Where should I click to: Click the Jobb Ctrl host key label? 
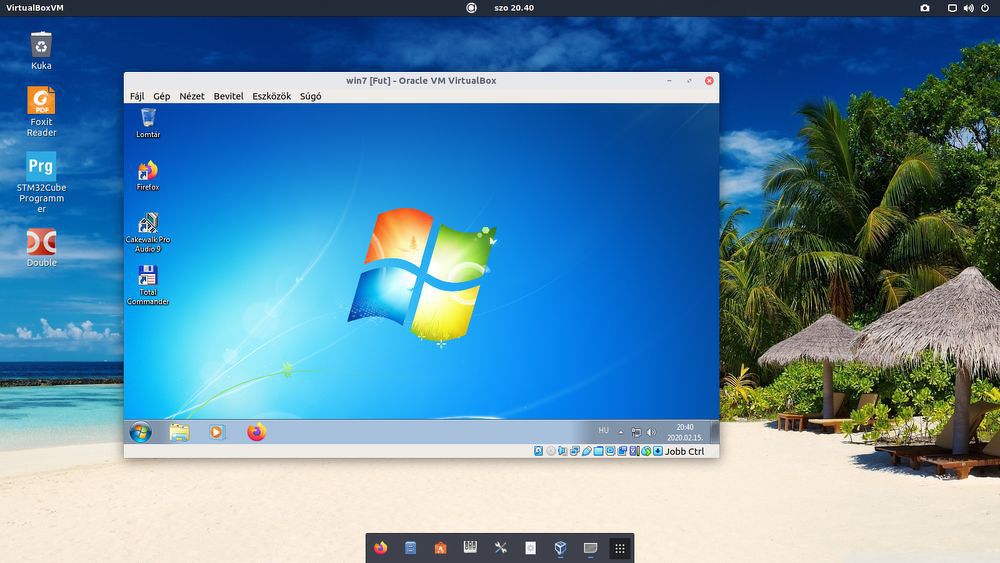tap(684, 451)
